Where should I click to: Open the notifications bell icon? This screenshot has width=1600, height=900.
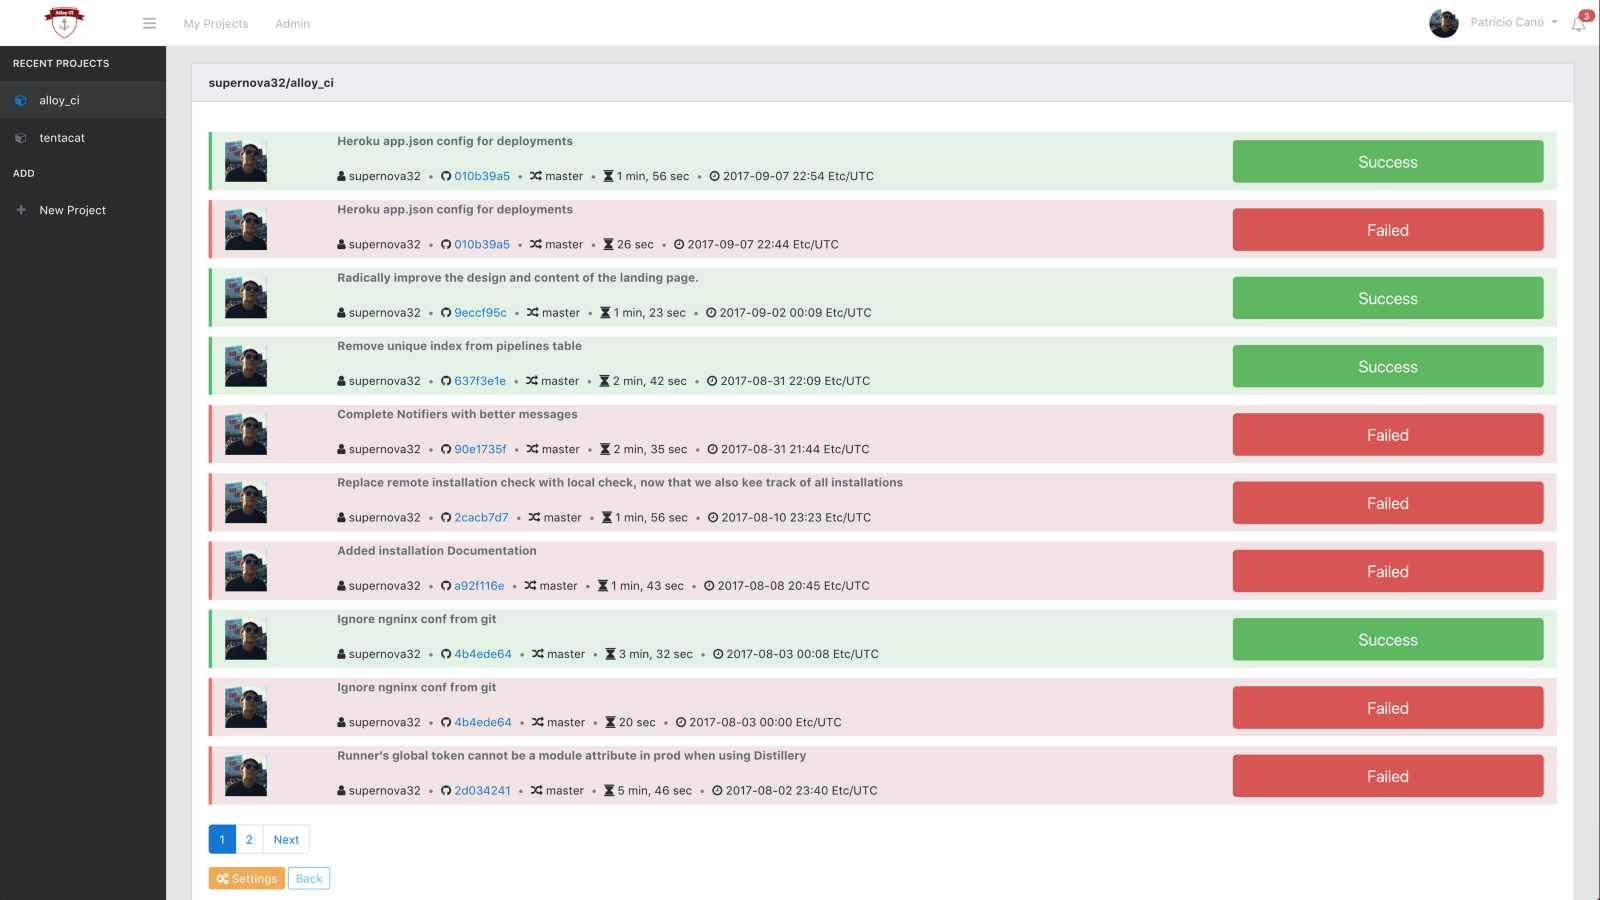coord(1578,24)
